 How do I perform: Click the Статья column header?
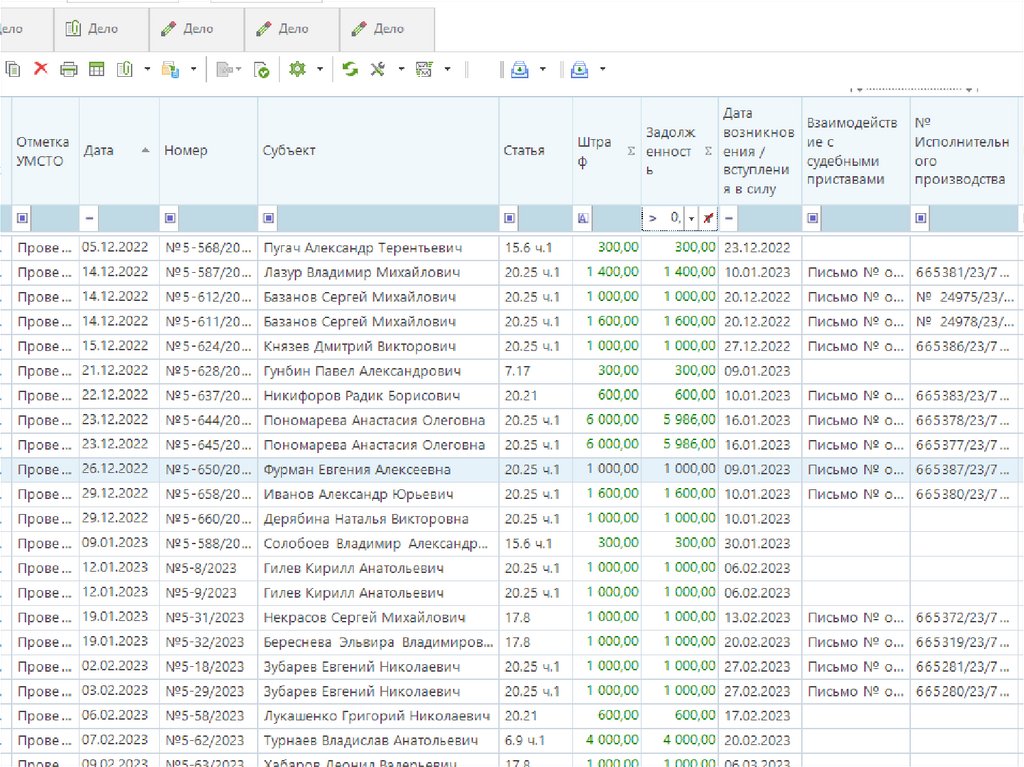[524, 151]
